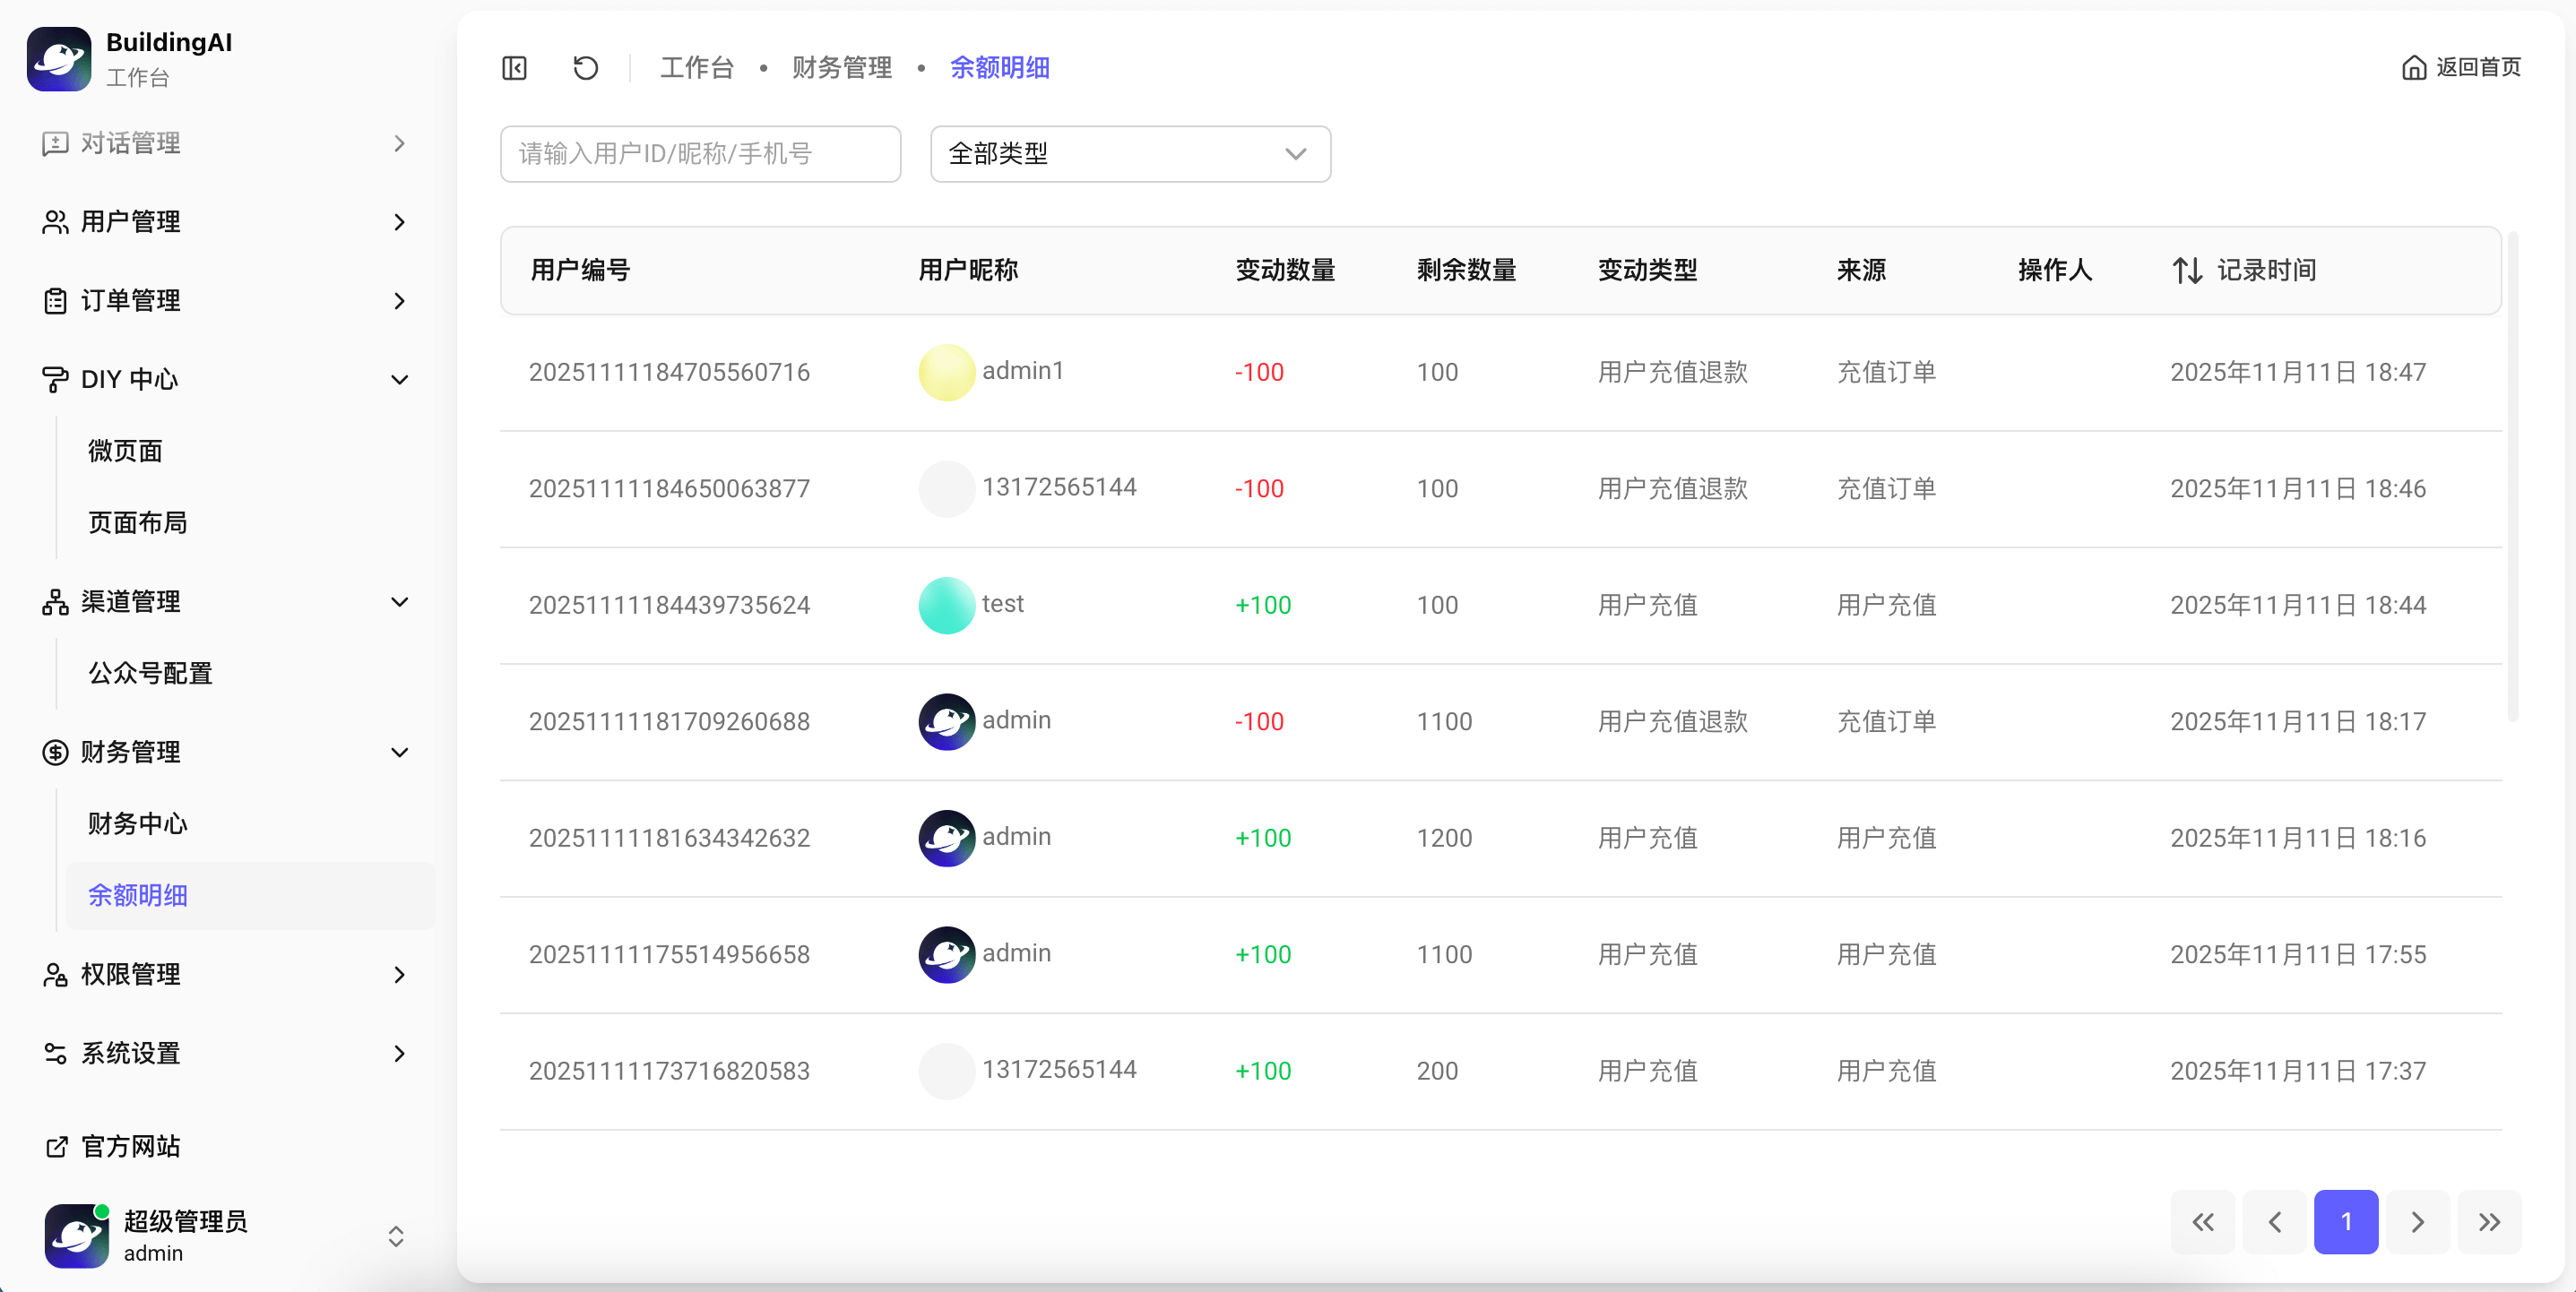The image size is (2576, 1292).
Task: Go to last page double-arrow icon
Action: [x=2488, y=1221]
